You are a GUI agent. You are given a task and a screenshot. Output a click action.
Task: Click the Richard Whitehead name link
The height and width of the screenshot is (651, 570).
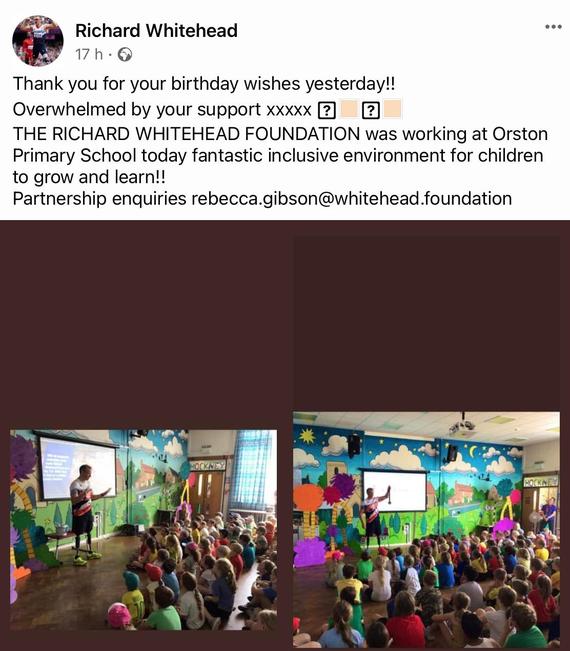coord(157,31)
